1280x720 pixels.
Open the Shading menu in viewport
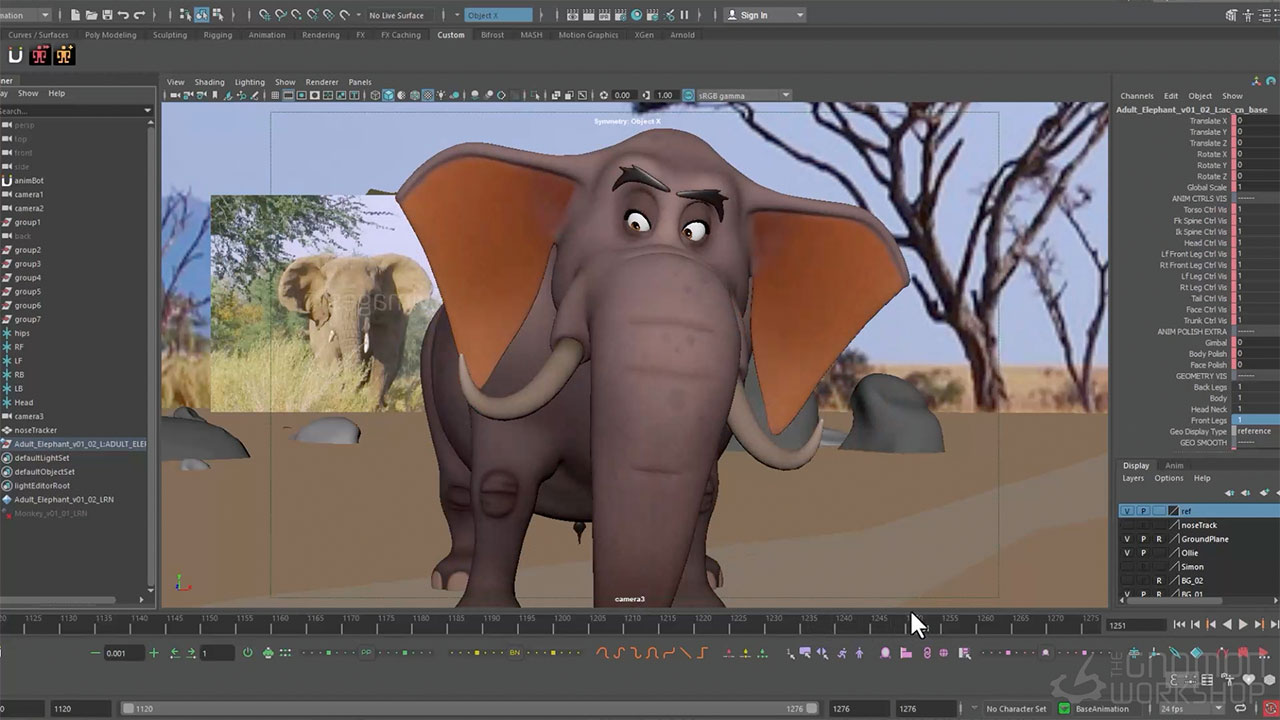pyautogui.click(x=209, y=82)
